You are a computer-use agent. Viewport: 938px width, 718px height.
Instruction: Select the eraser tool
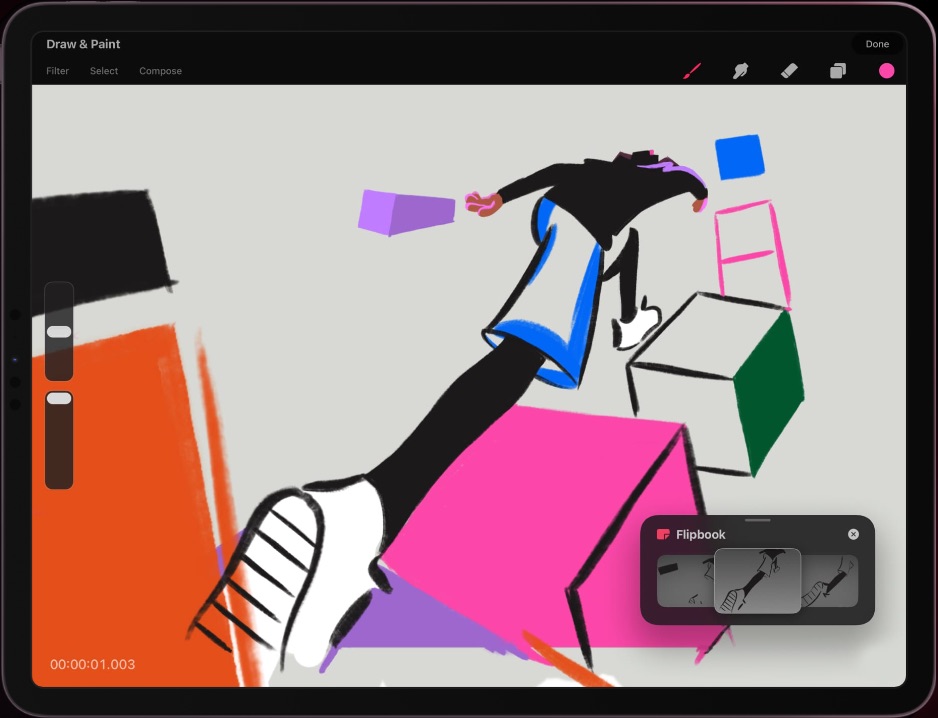pyautogui.click(x=789, y=71)
